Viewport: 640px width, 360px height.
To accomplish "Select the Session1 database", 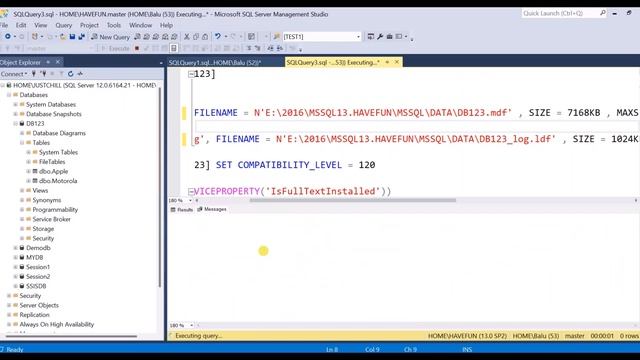I will click(x=38, y=267).
